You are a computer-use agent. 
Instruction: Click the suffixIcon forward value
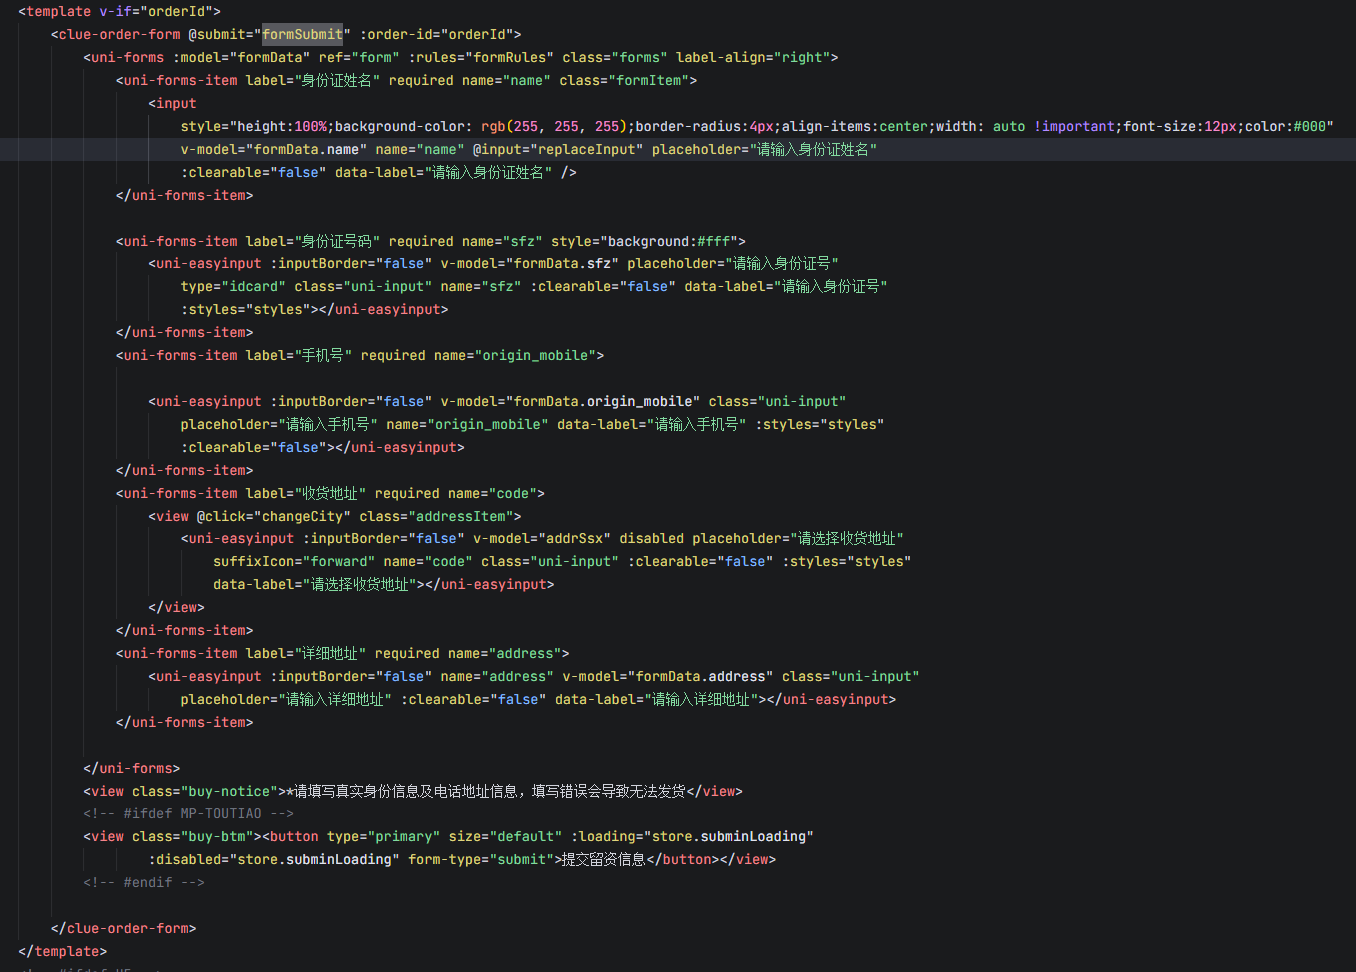point(339,561)
